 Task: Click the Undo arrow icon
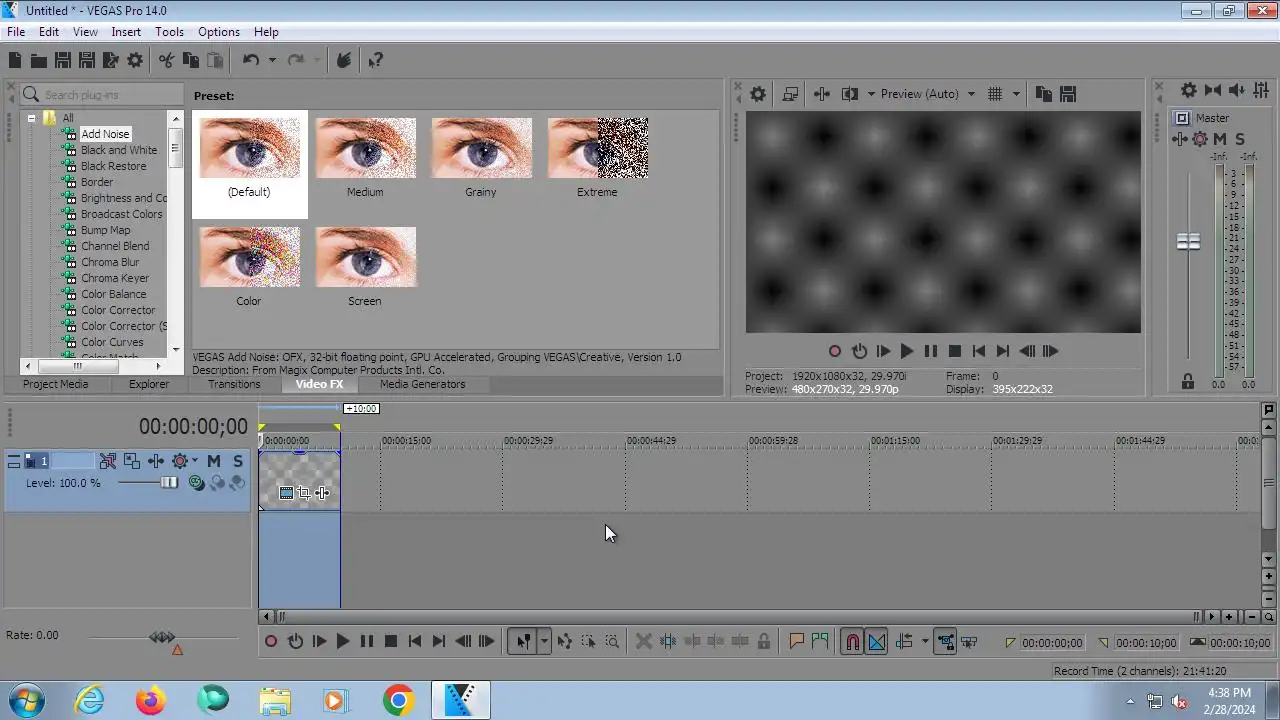point(251,61)
